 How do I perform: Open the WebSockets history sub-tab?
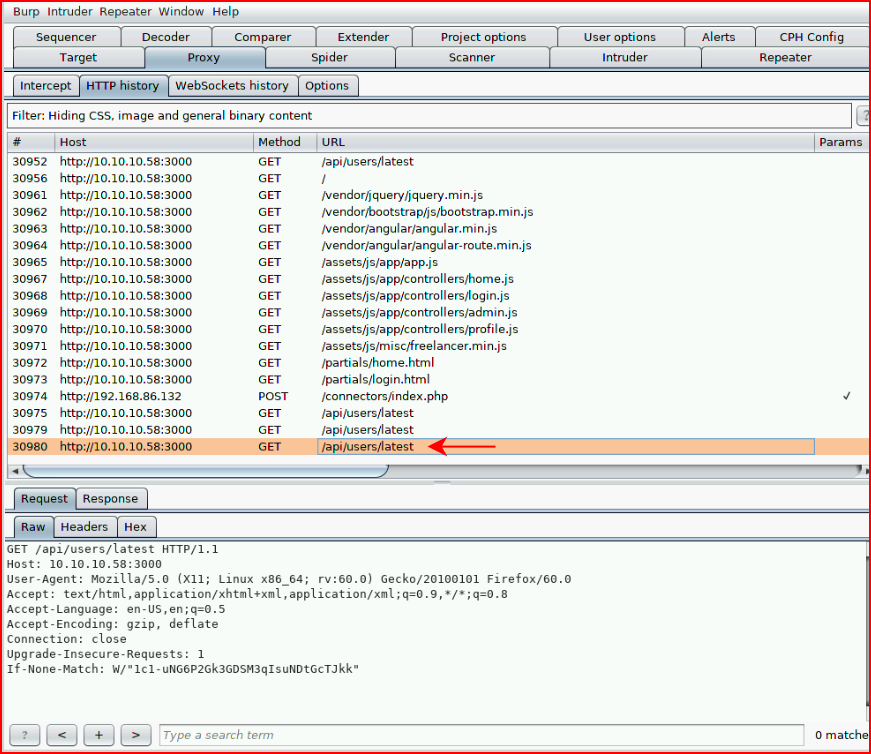click(x=232, y=86)
